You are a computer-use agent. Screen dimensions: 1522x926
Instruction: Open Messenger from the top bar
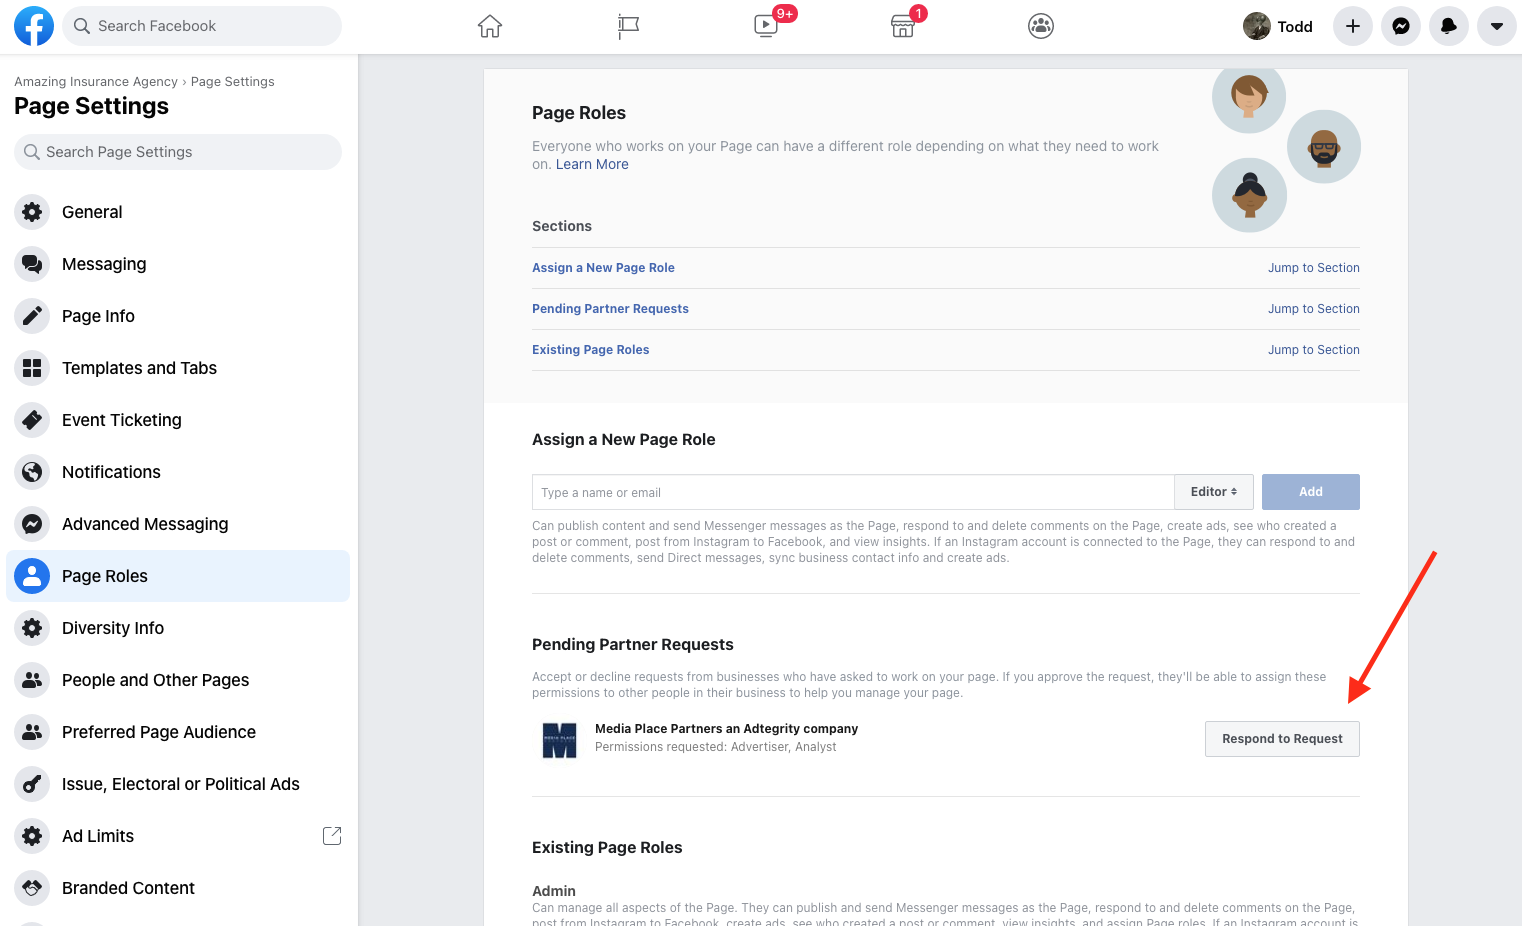point(1401,26)
